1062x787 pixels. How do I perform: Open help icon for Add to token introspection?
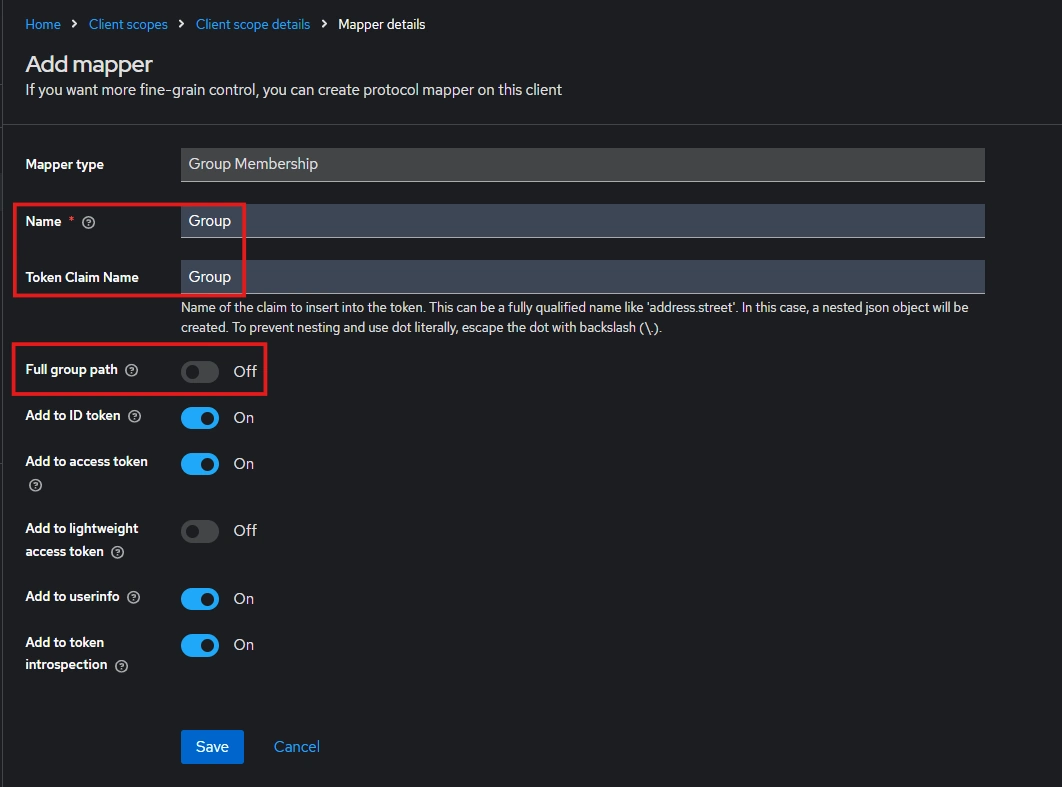pyautogui.click(x=122, y=666)
